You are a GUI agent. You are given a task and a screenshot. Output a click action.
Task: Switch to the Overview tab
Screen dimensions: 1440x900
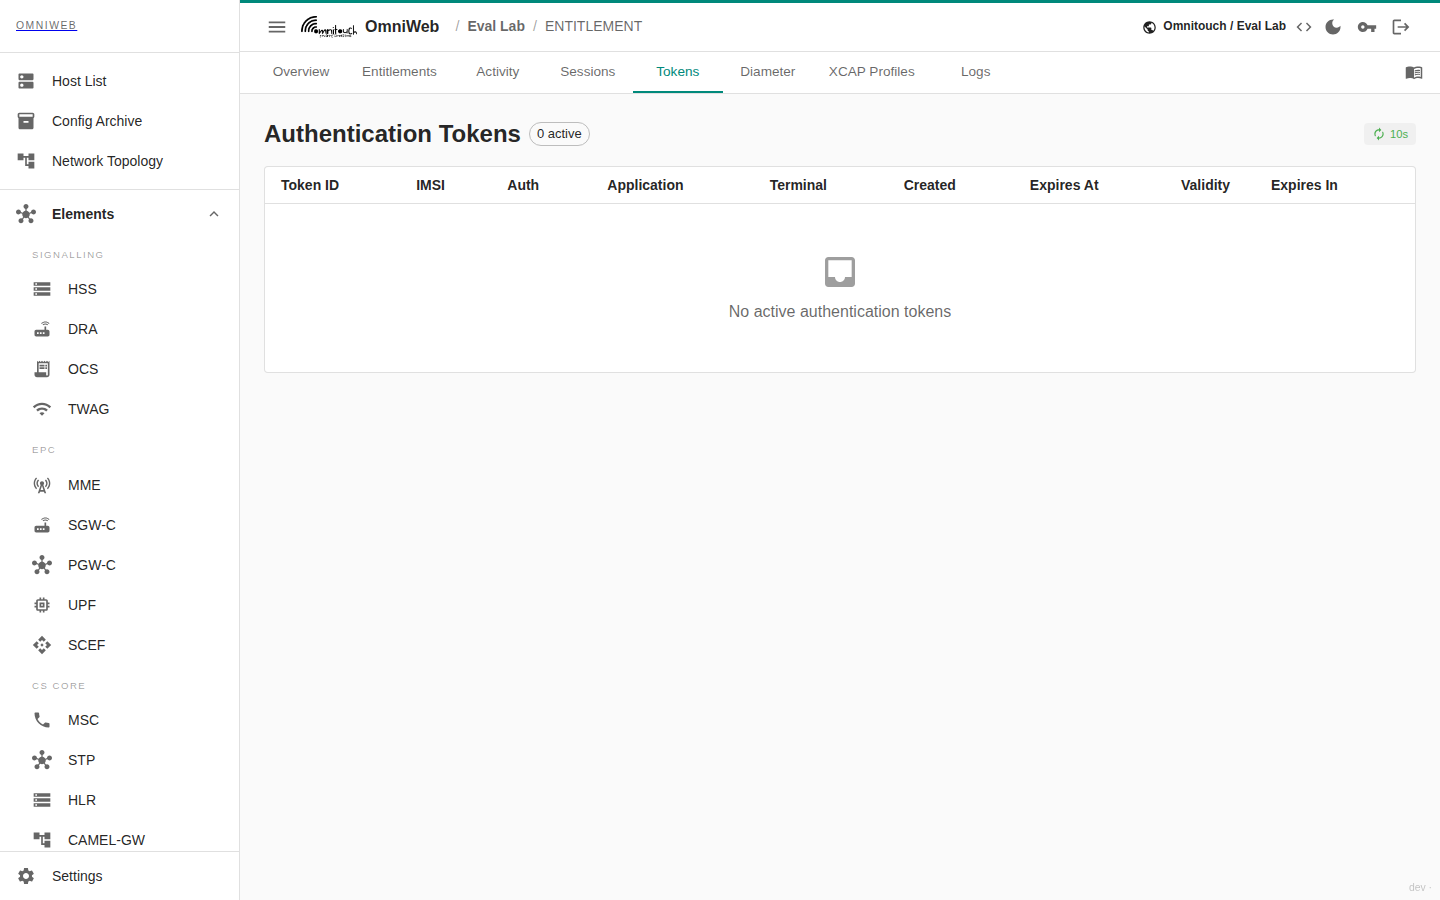pyautogui.click(x=301, y=72)
